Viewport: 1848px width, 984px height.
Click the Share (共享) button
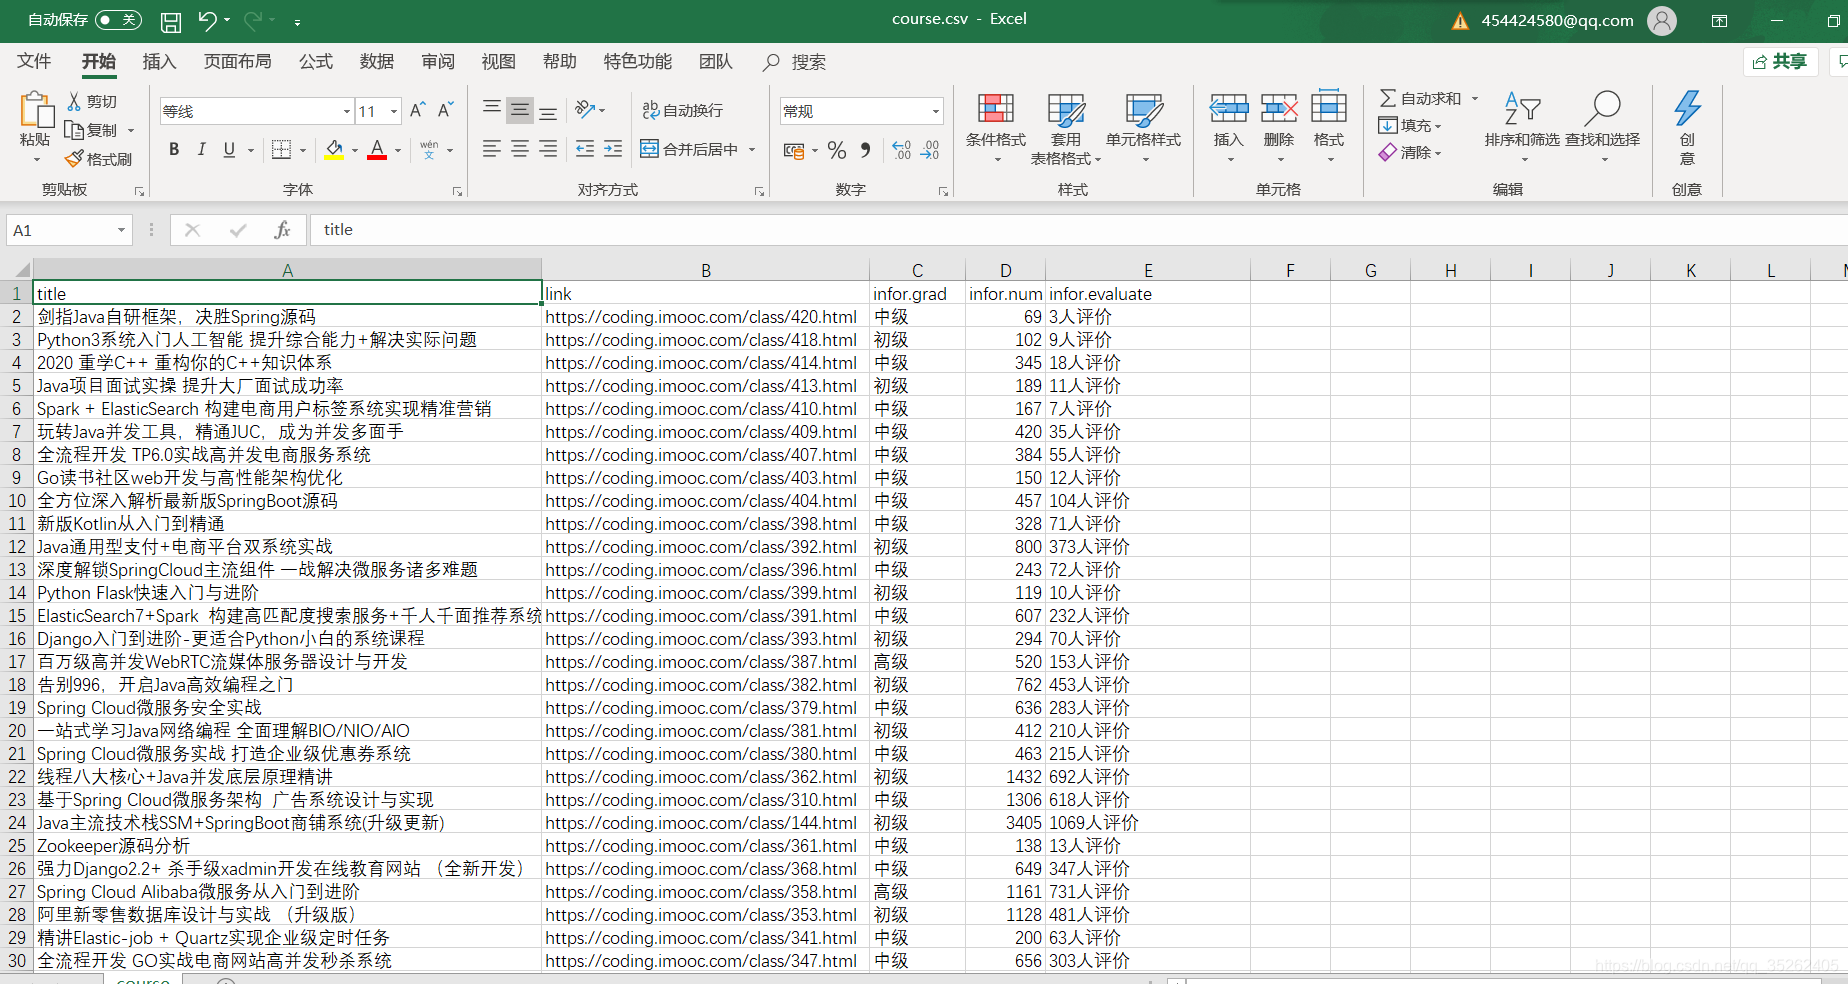point(1780,62)
